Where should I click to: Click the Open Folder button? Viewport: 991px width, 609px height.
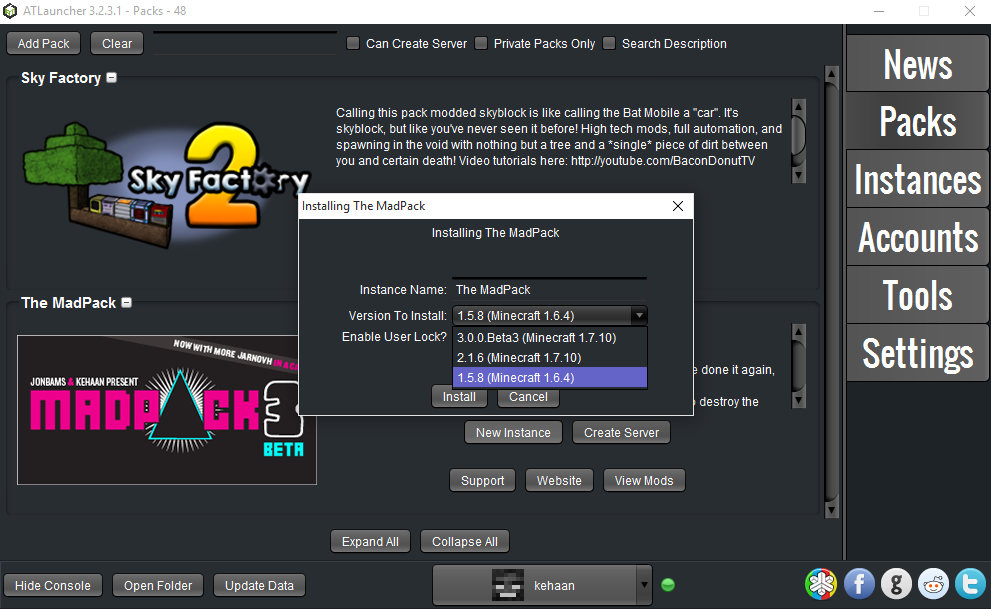(158, 586)
